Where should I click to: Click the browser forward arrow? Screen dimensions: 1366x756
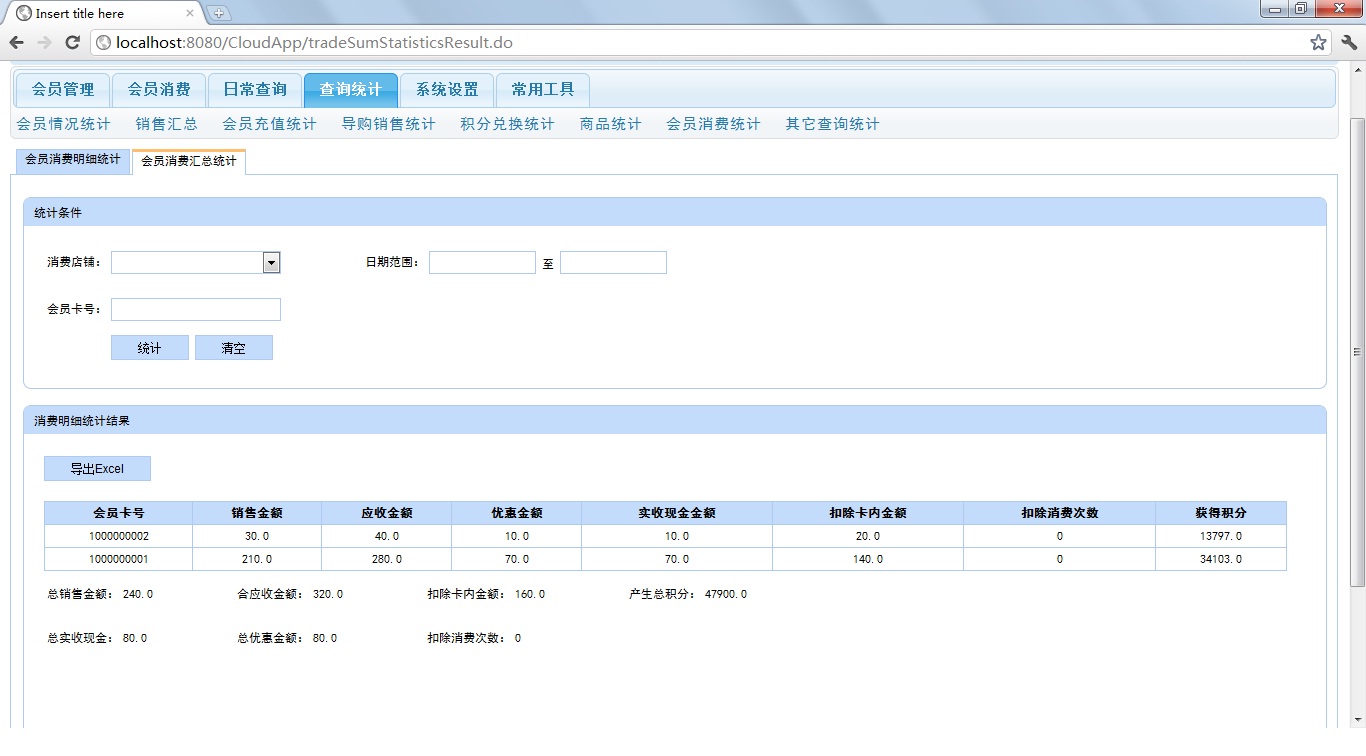(x=44, y=42)
